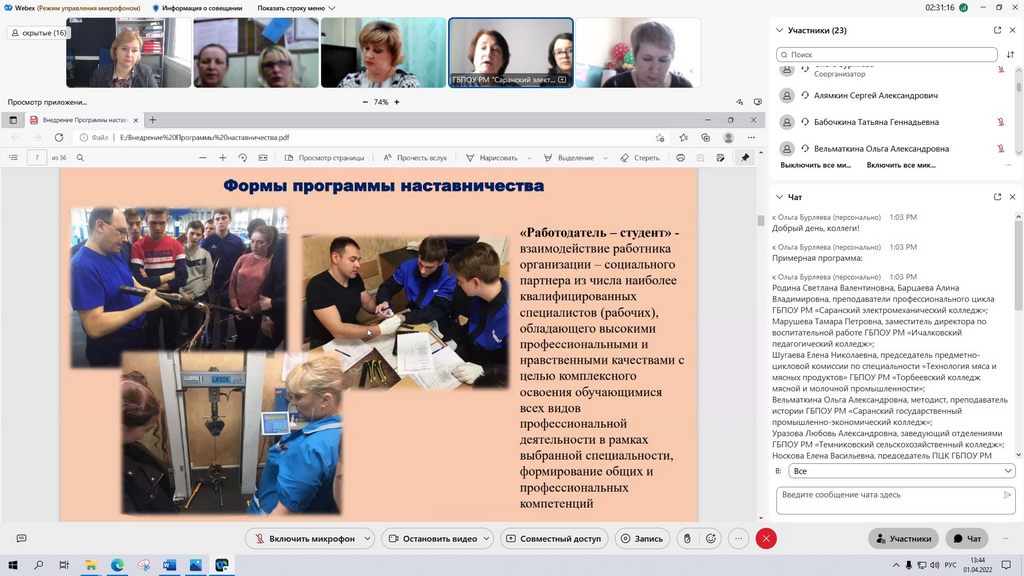Toggle Запись recording button

click(x=641, y=538)
